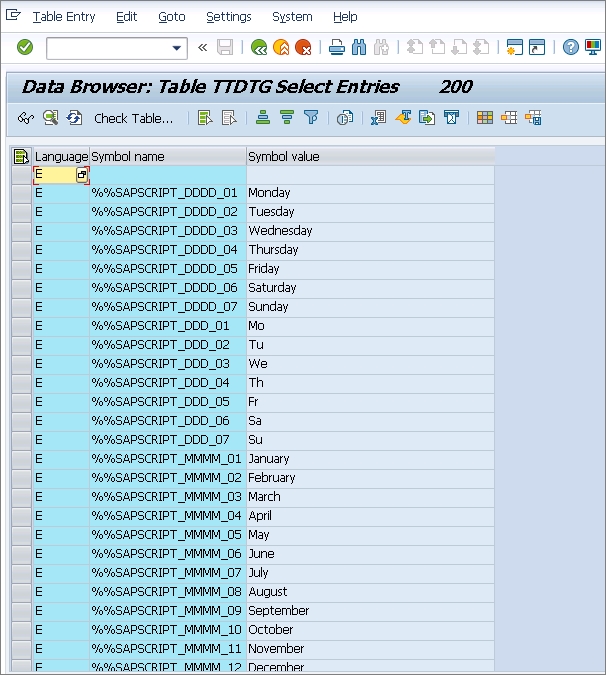Select the row selector for Sunday
This screenshot has width=606, height=675.
(x=22, y=307)
